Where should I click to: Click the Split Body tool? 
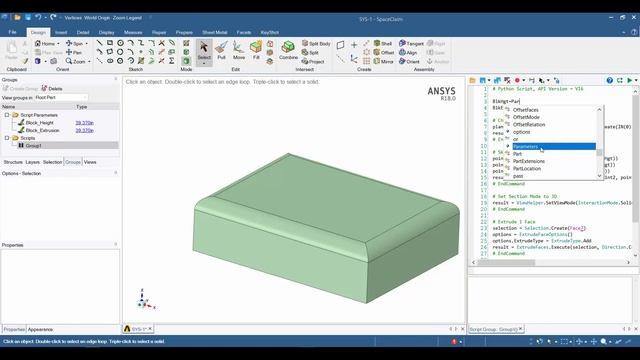click(316, 43)
